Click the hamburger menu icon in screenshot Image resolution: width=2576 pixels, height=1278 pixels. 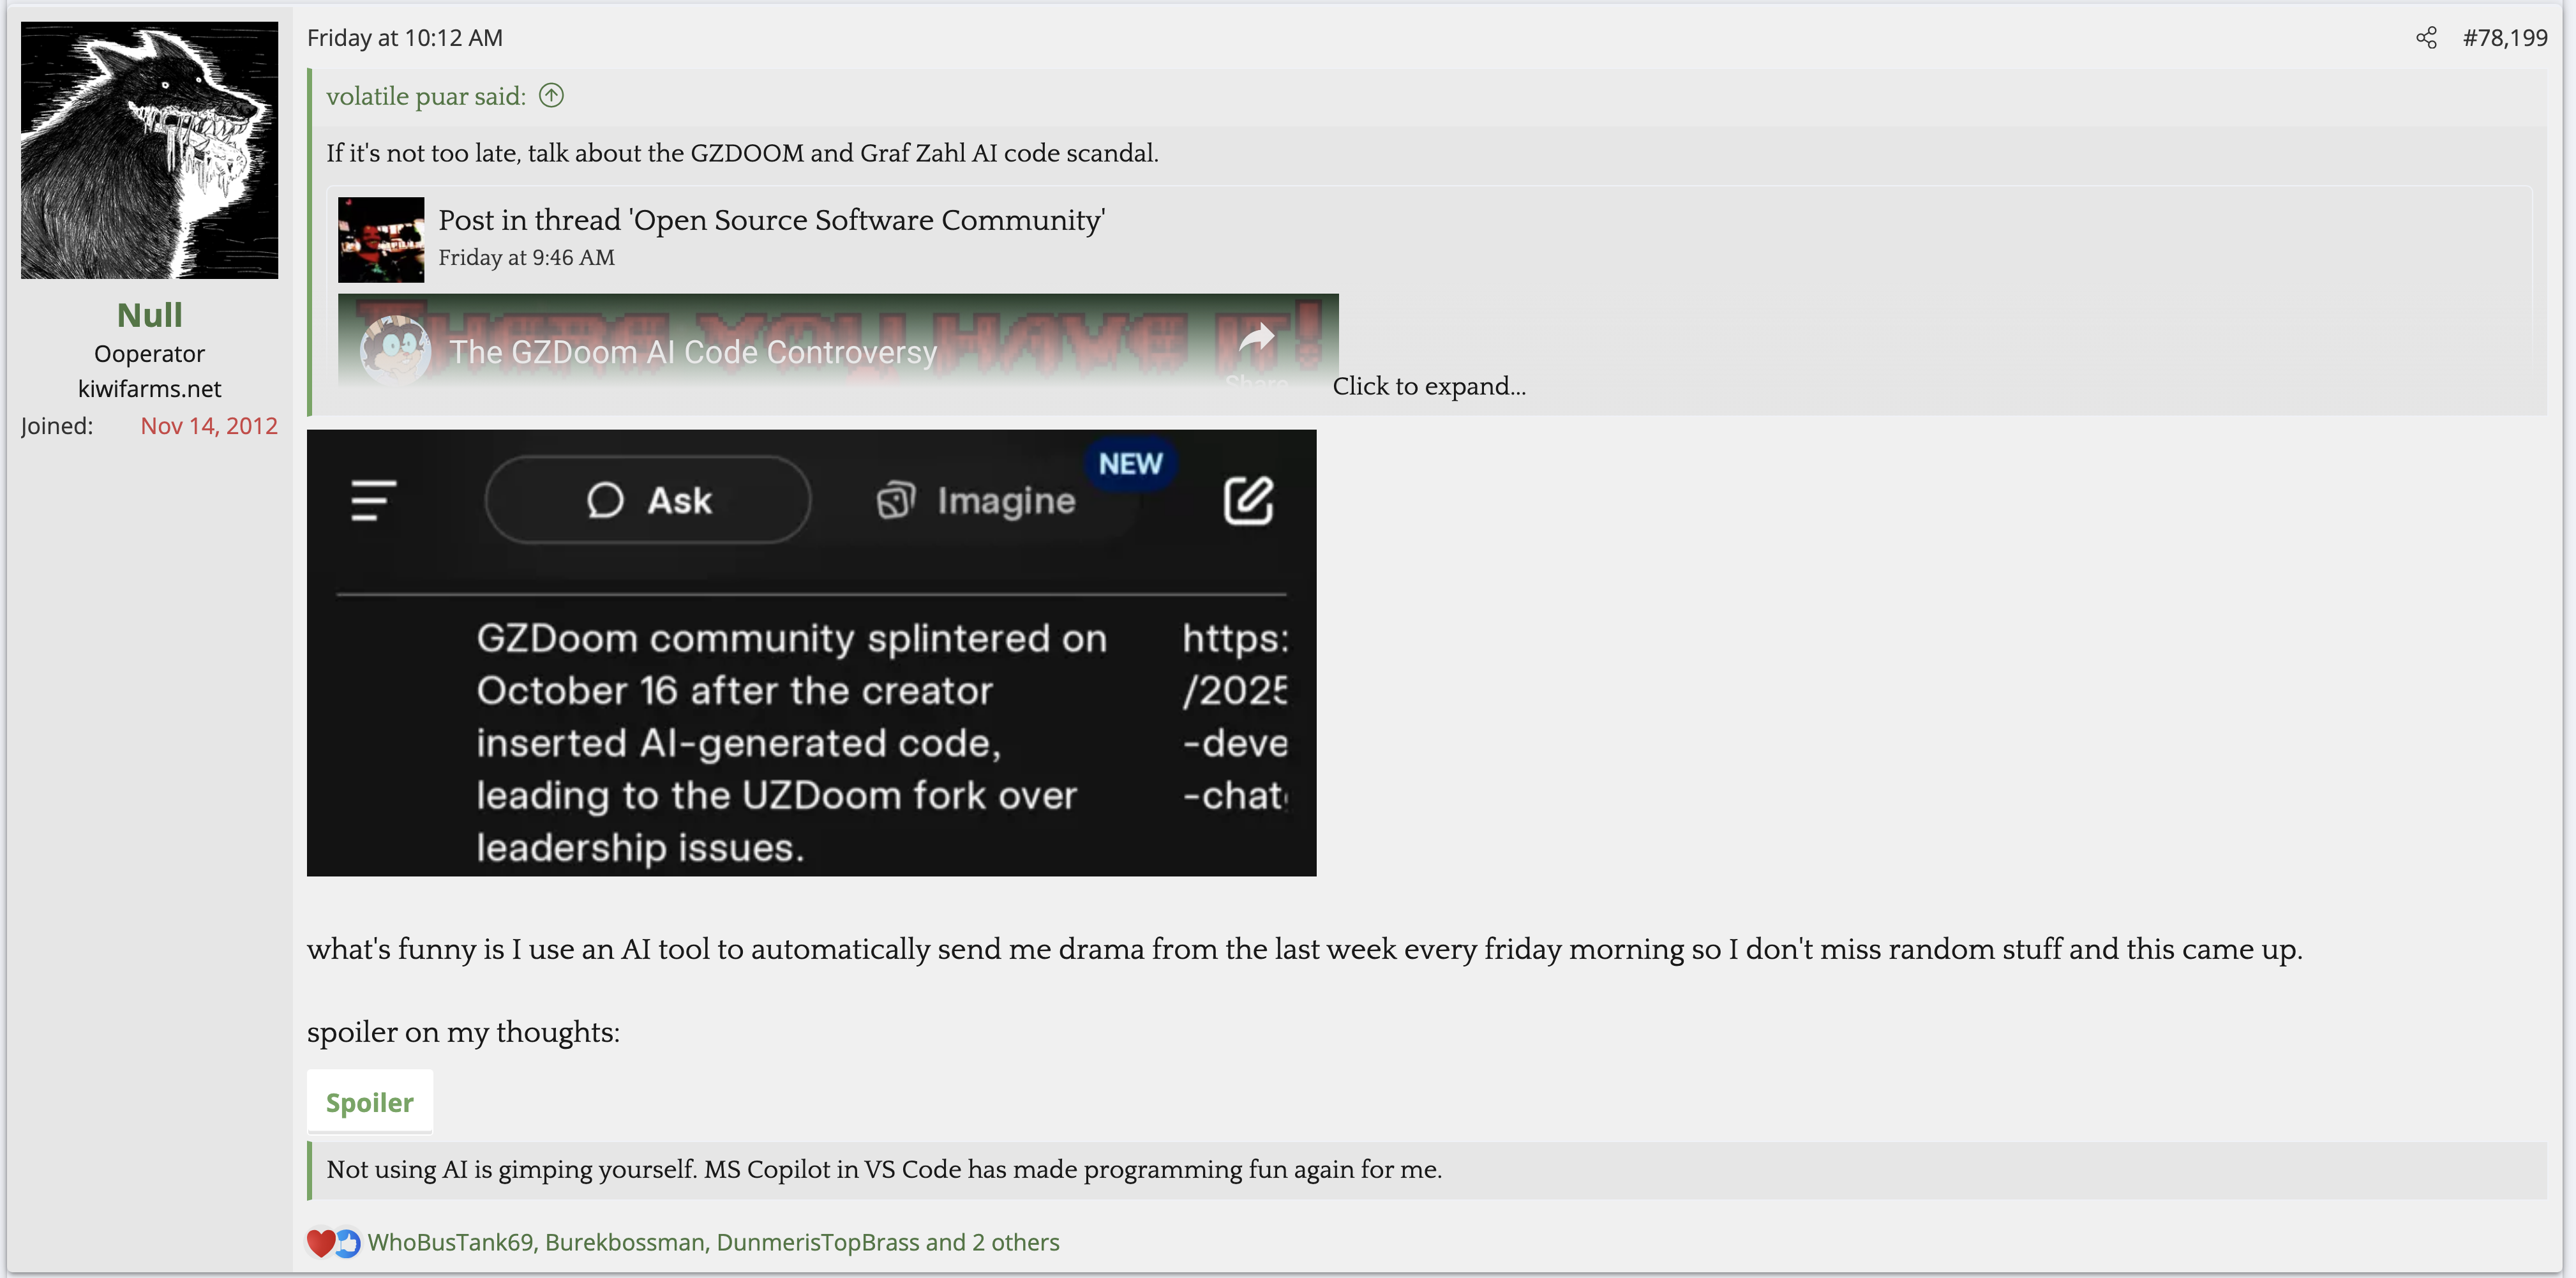(373, 500)
